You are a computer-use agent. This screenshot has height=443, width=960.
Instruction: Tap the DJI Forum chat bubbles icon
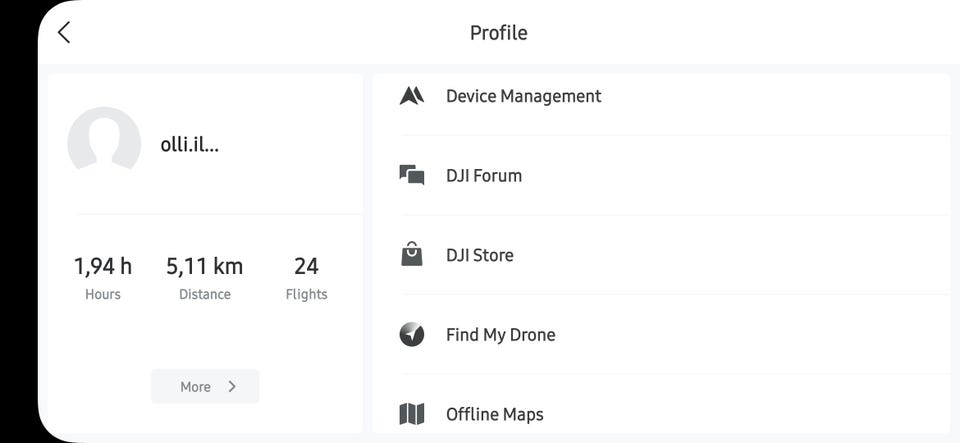(x=411, y=175)
